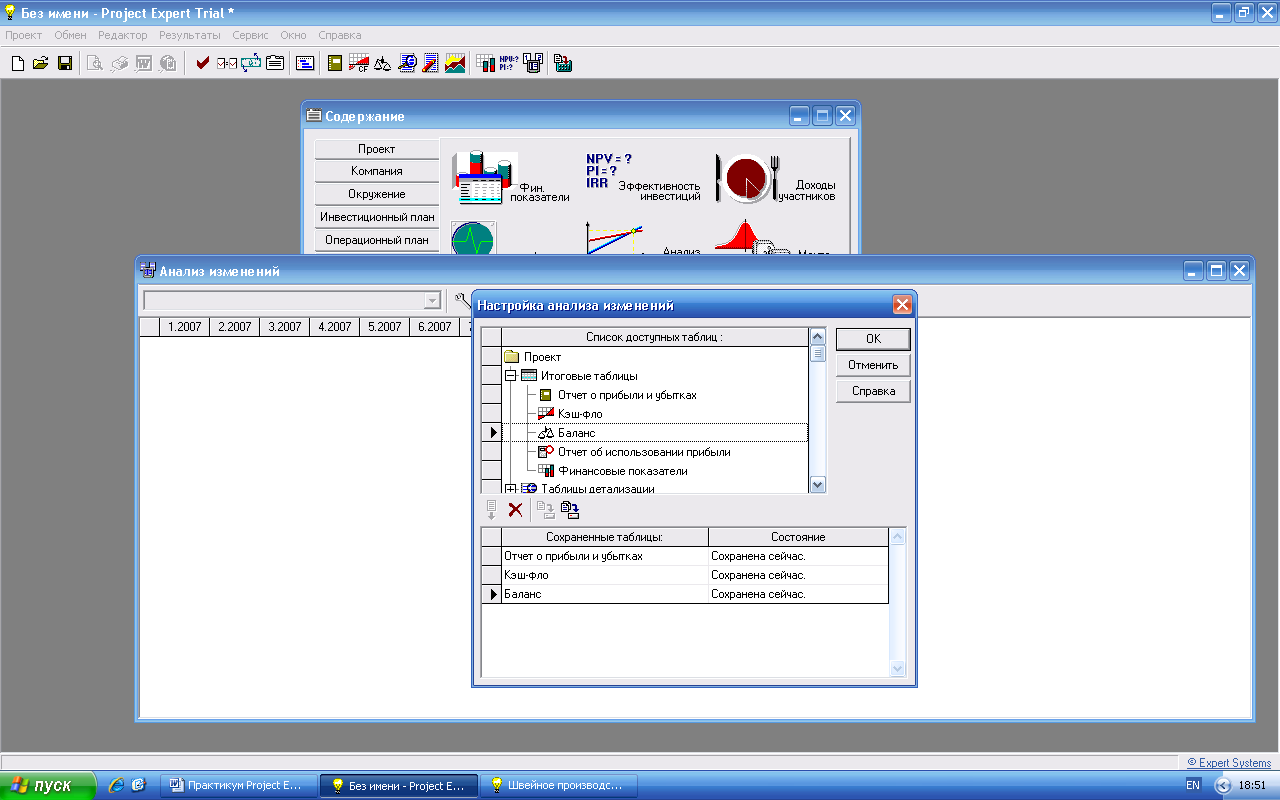The image size is (1280, 800).
Task: Click the EN language indicator in tray
Action: click(x=1193, y=786)
